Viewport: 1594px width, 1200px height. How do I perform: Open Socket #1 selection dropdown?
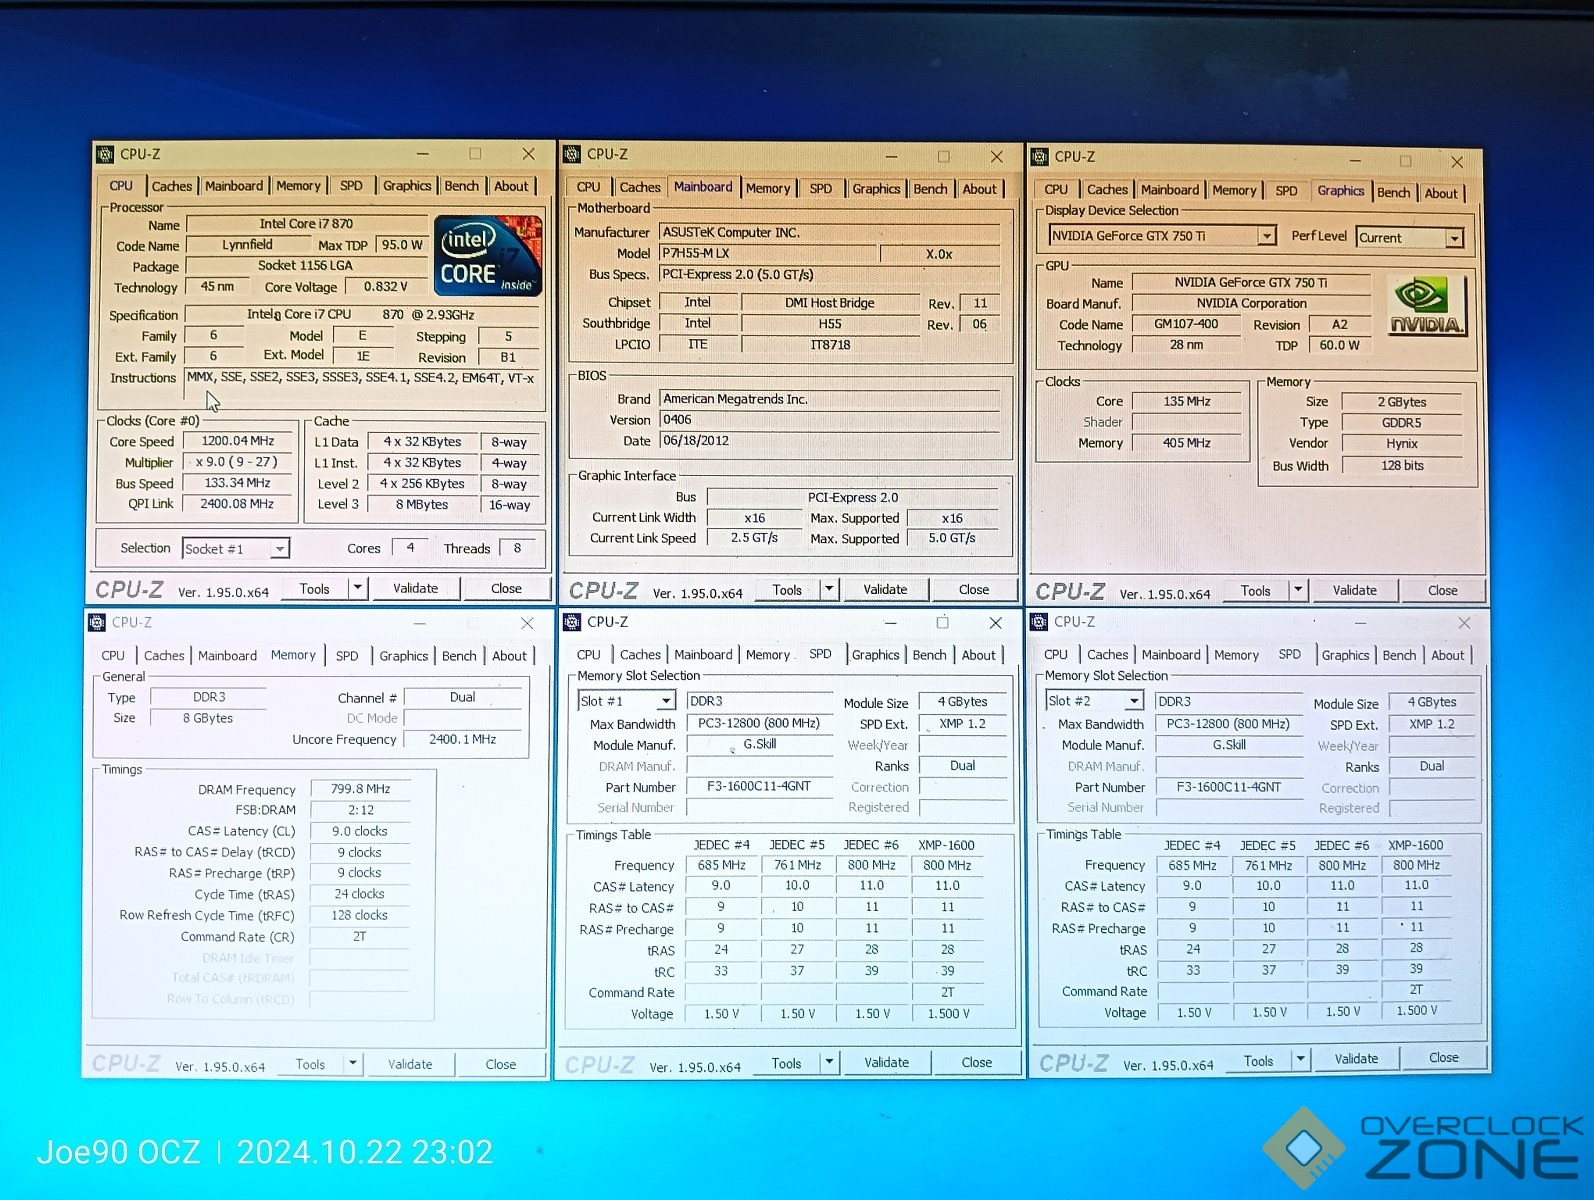pyautogui.click(x=280, y=549)
